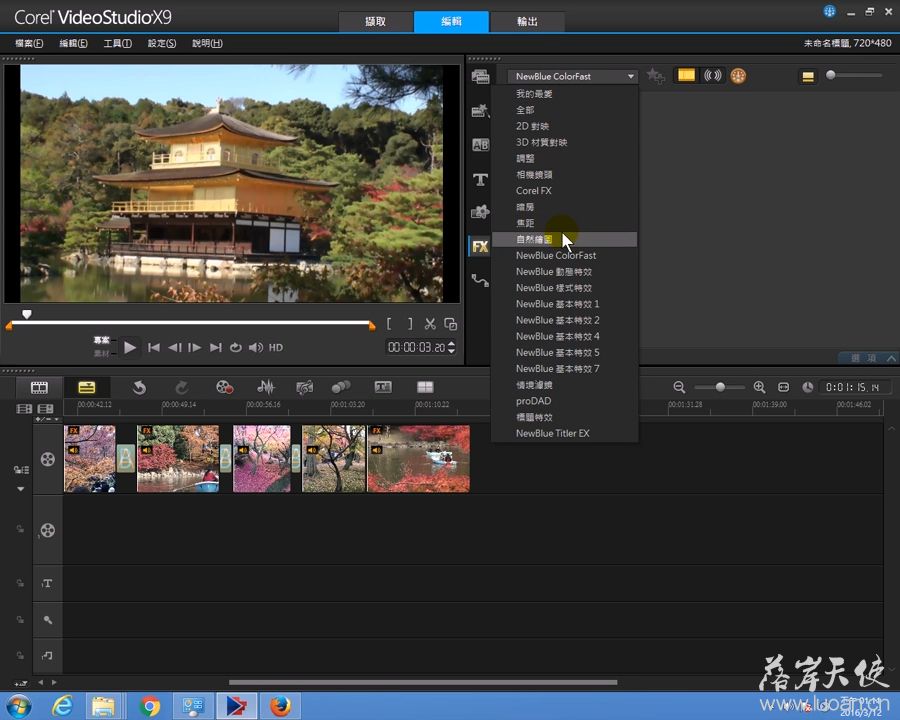Screen dimensions: 900x720
Task: Click the system volume speaker button
Action: click(x=256, y=347)
